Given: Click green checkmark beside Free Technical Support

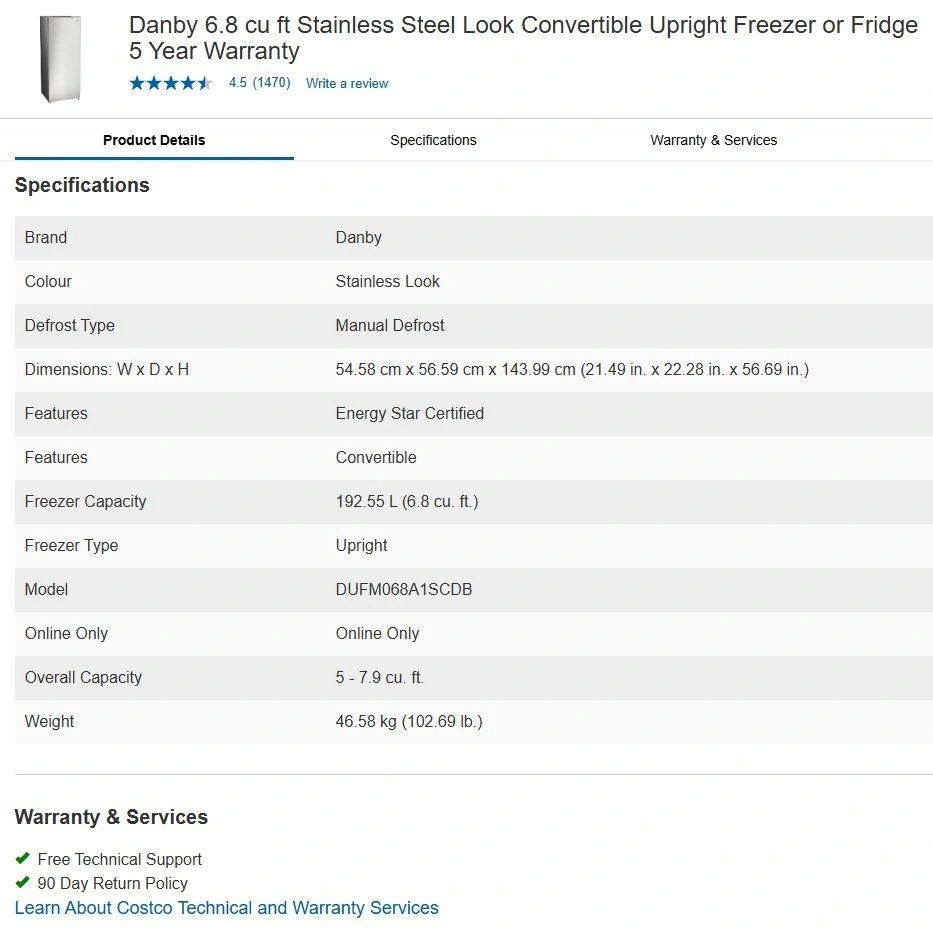Looking at the screenshot, I should coord(23,858).
